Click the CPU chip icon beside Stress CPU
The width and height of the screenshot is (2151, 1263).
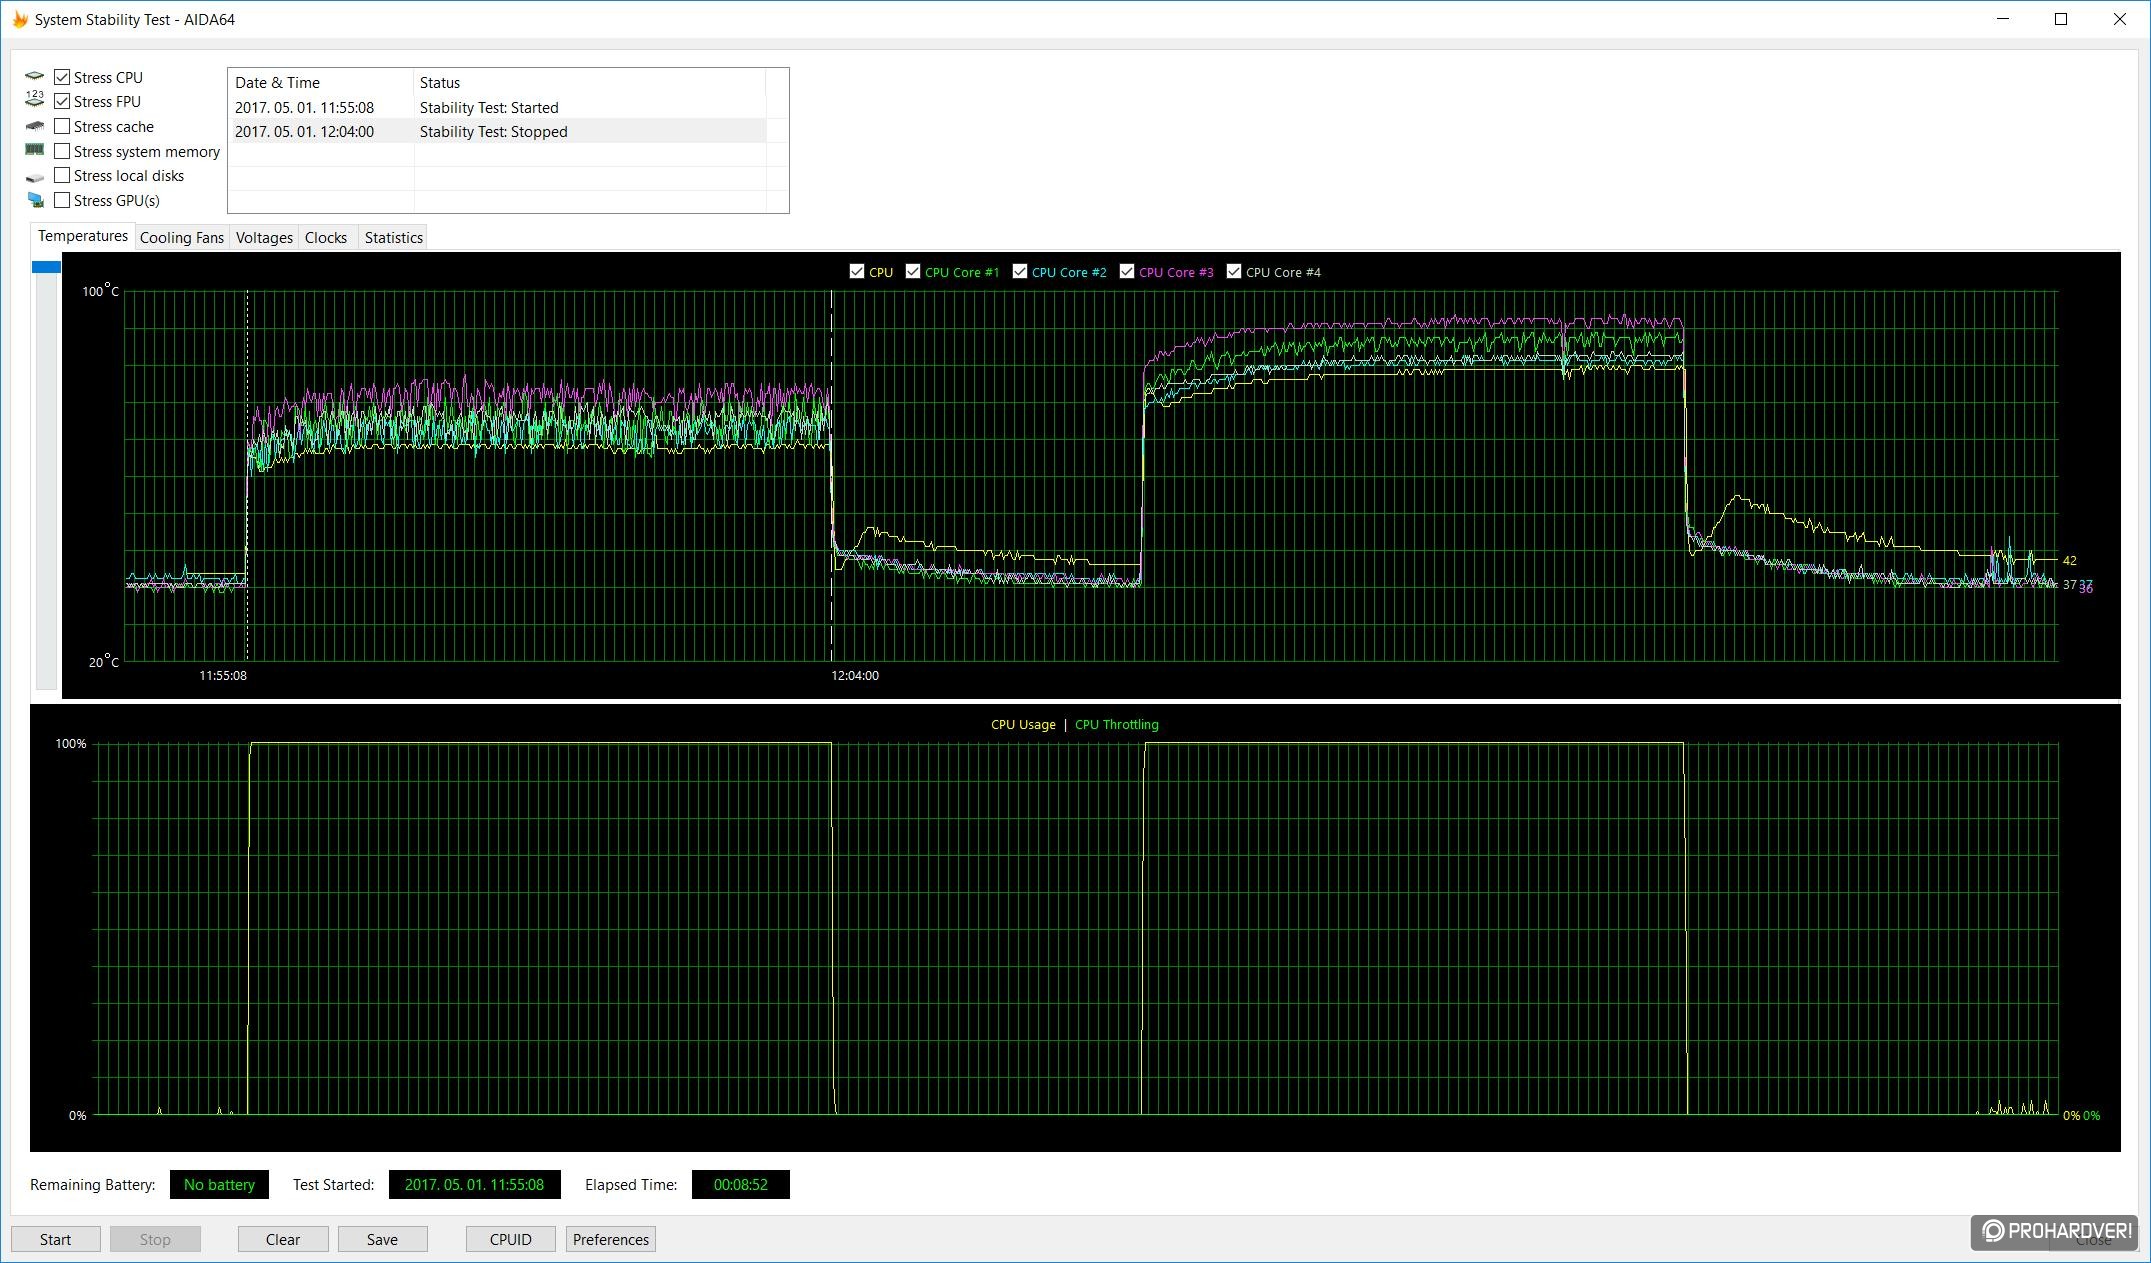[x=35, y=77]
